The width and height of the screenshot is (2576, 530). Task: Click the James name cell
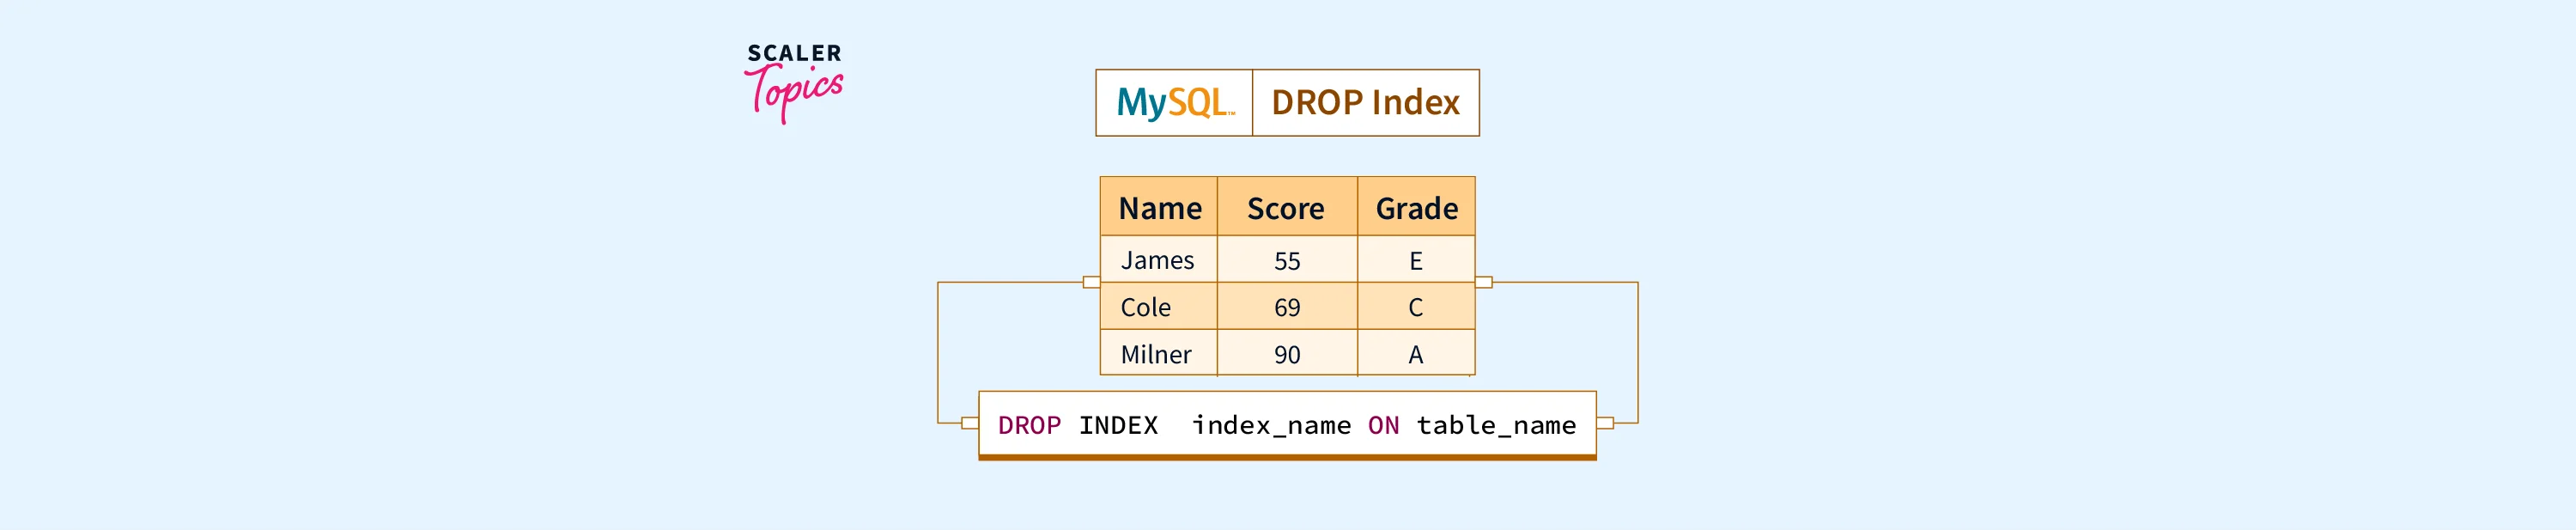pyautogui.click(x=1157, y=260)
